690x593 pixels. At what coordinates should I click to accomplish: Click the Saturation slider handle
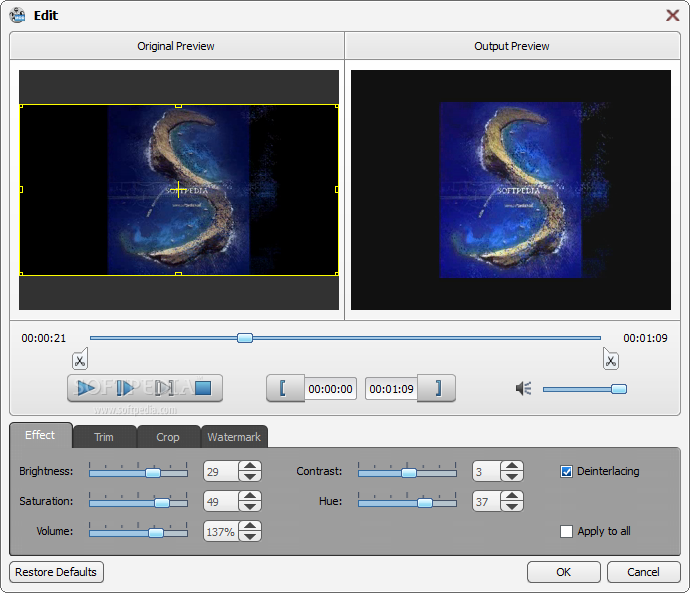tap(162, 503)
